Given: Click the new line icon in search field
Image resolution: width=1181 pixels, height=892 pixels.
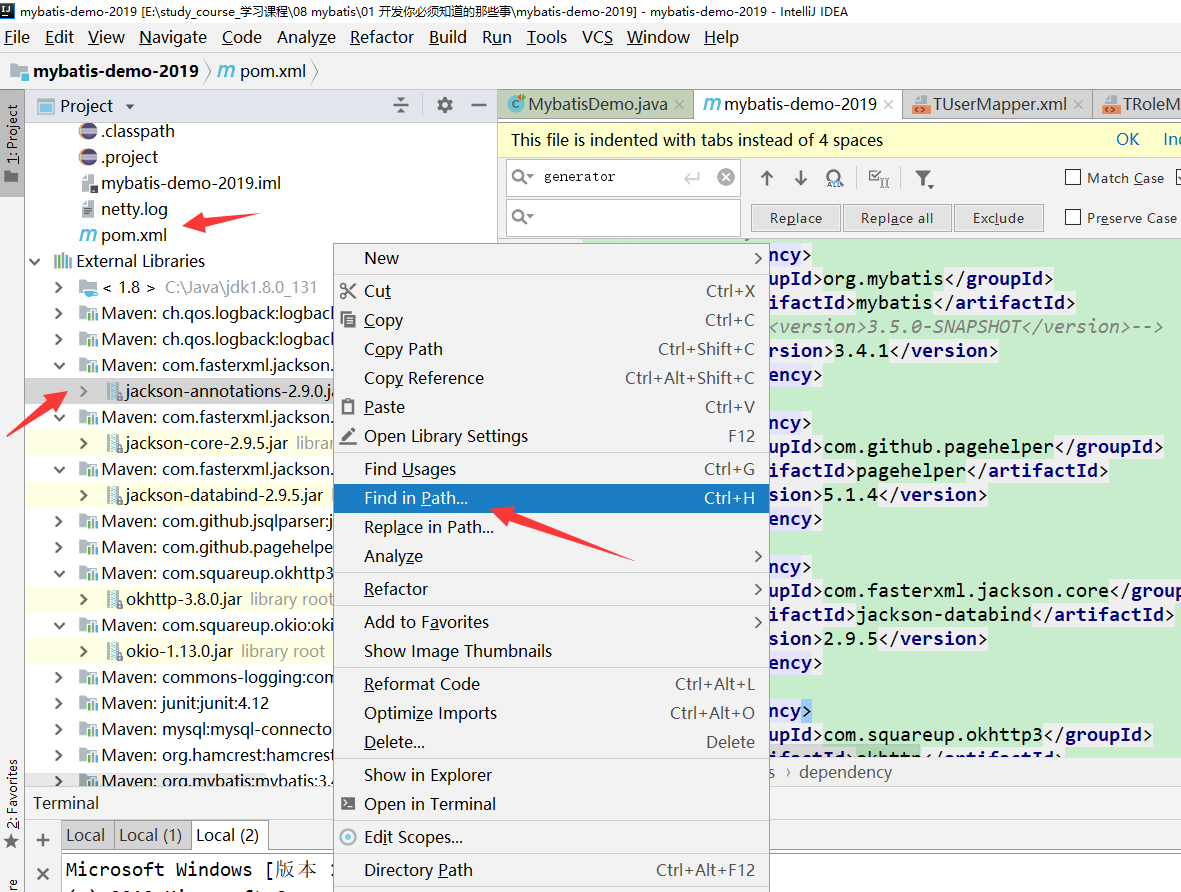Looking at the screenshot, I should (x=692, y=178).
